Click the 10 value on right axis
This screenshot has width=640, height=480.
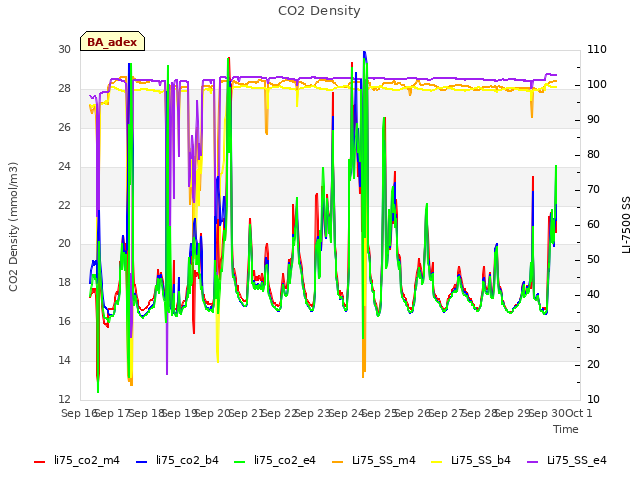point(593,399)
